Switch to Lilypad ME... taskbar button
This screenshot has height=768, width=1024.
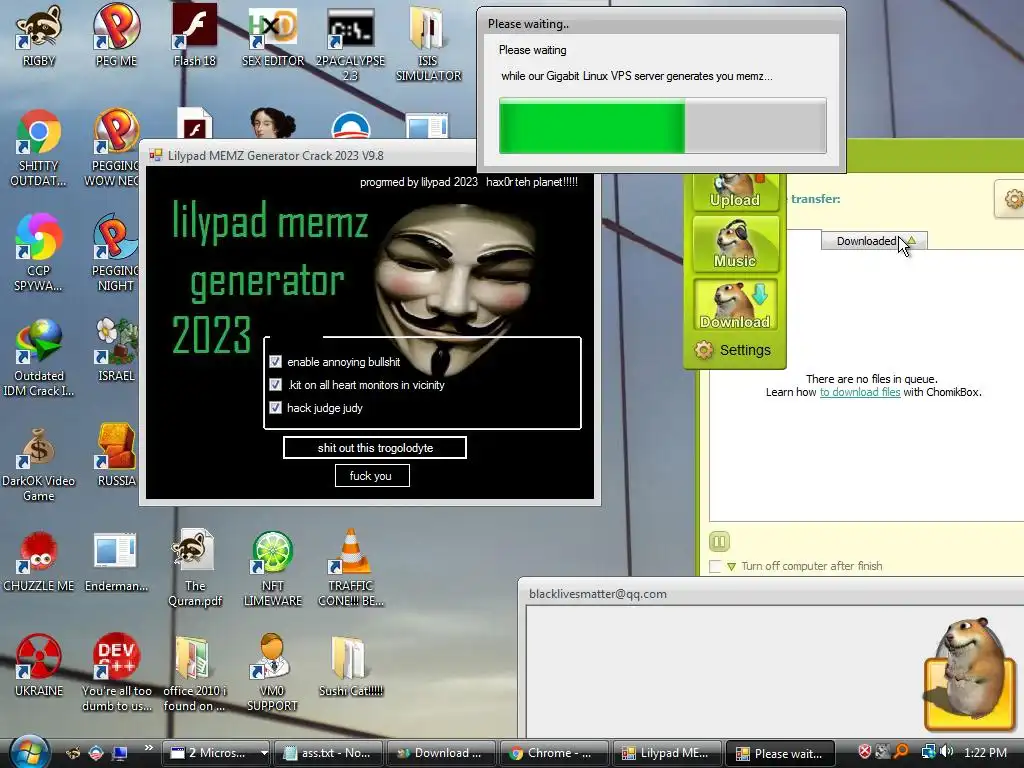(x=667, y=753)
